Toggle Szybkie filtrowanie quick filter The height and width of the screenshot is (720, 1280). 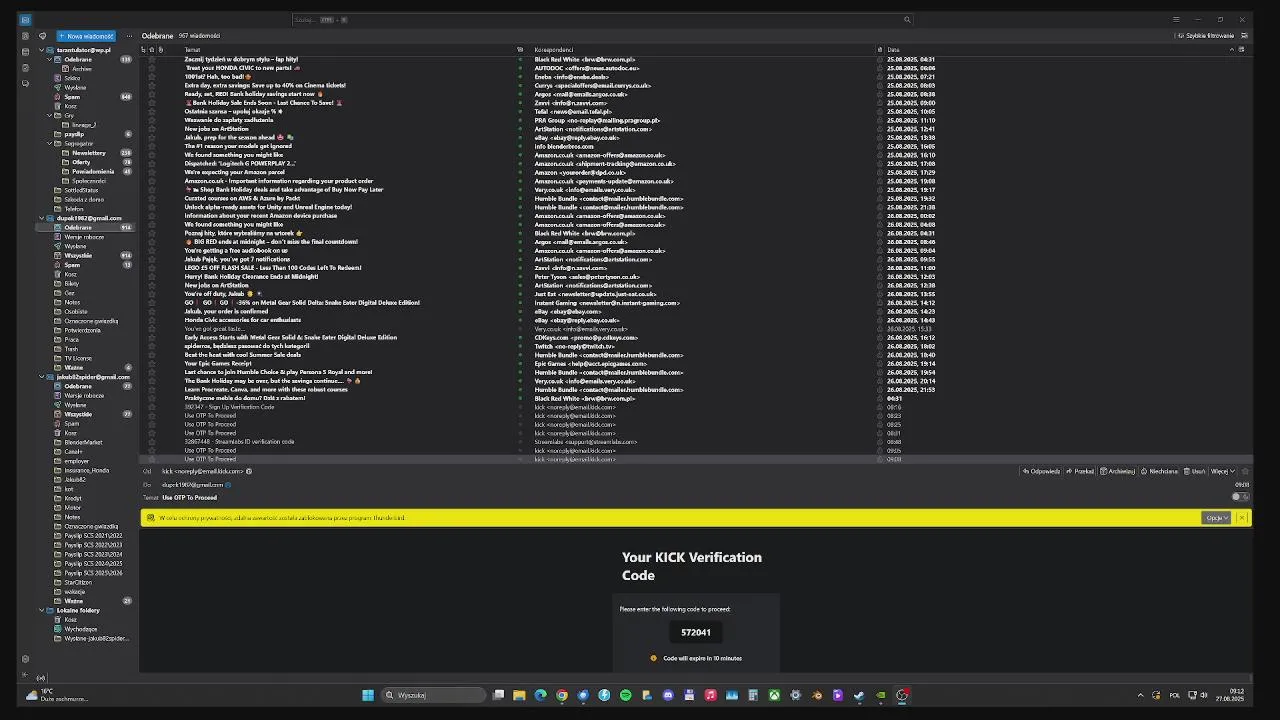coord(1206,36)
